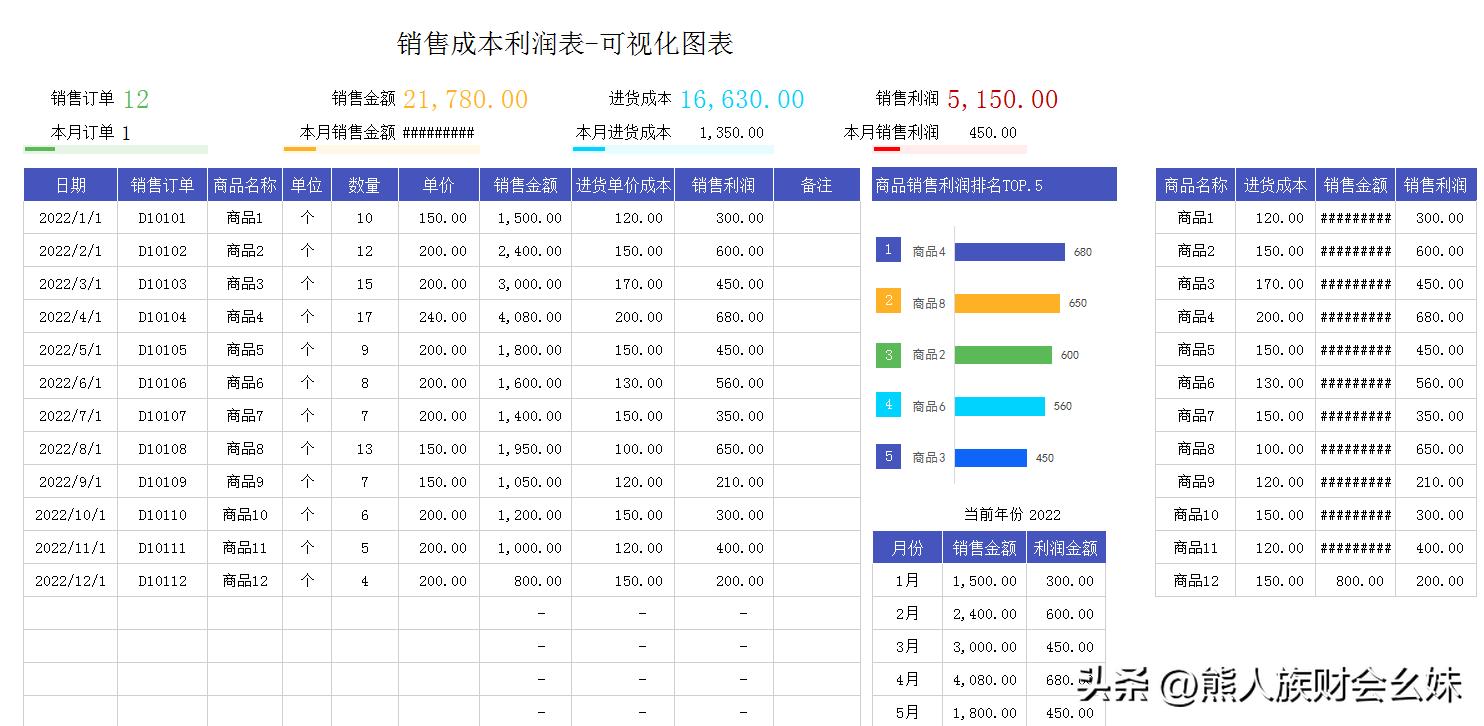Click the rank 1 blue badge in the chart
Viewport: 1484px width, 726px height.
click(888, 250)
